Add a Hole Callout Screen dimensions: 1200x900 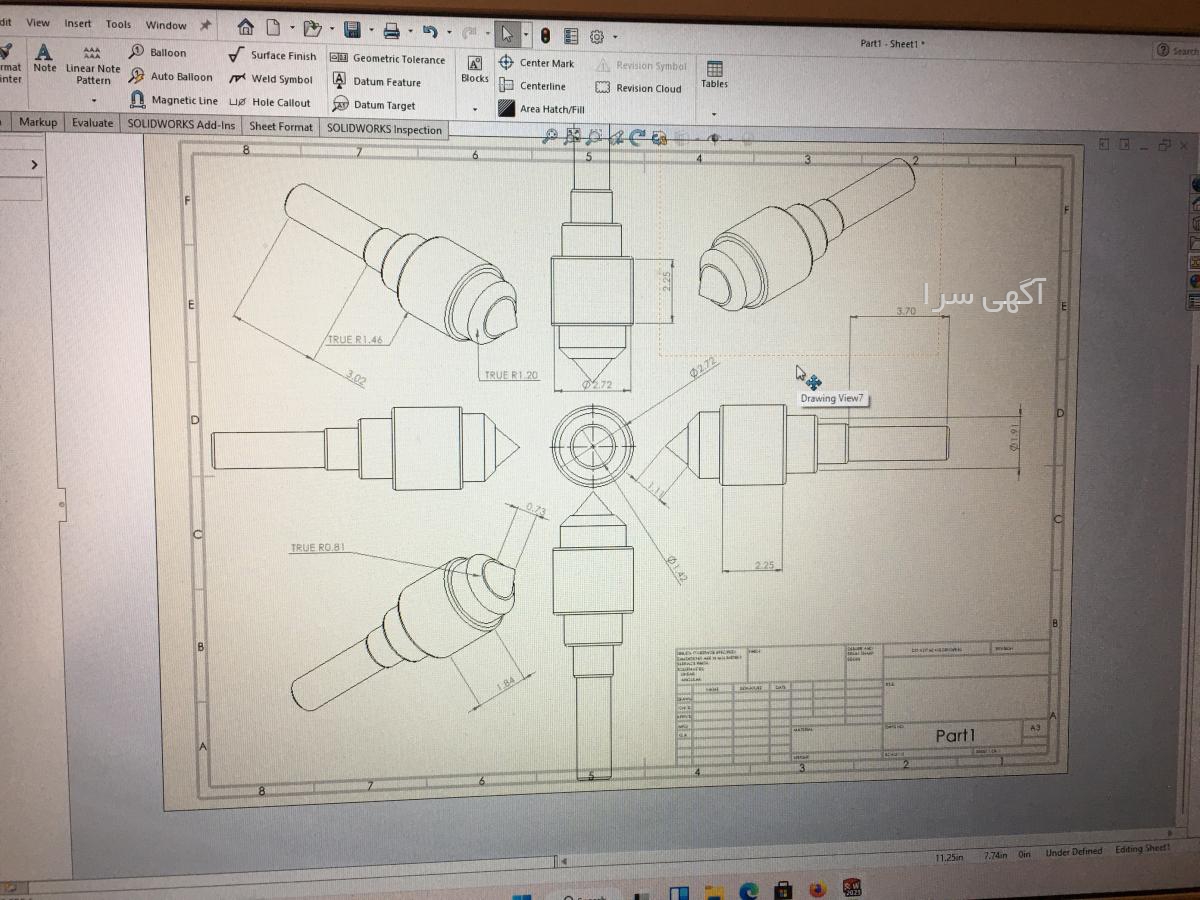pos(270,102)
